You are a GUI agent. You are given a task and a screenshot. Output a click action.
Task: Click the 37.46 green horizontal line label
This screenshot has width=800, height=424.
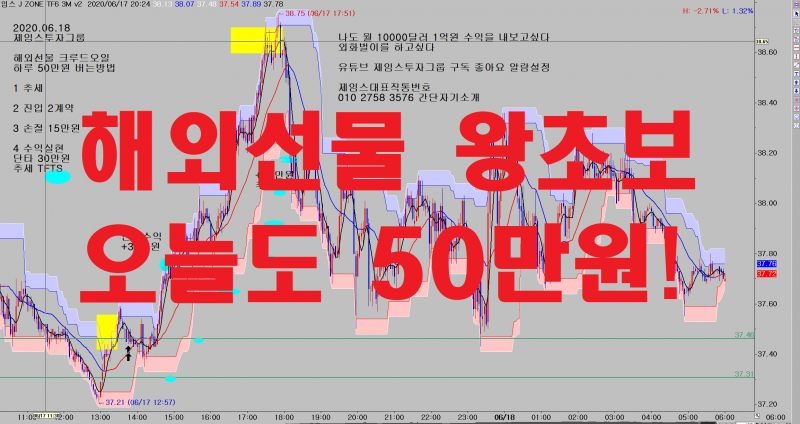(743, 334)
